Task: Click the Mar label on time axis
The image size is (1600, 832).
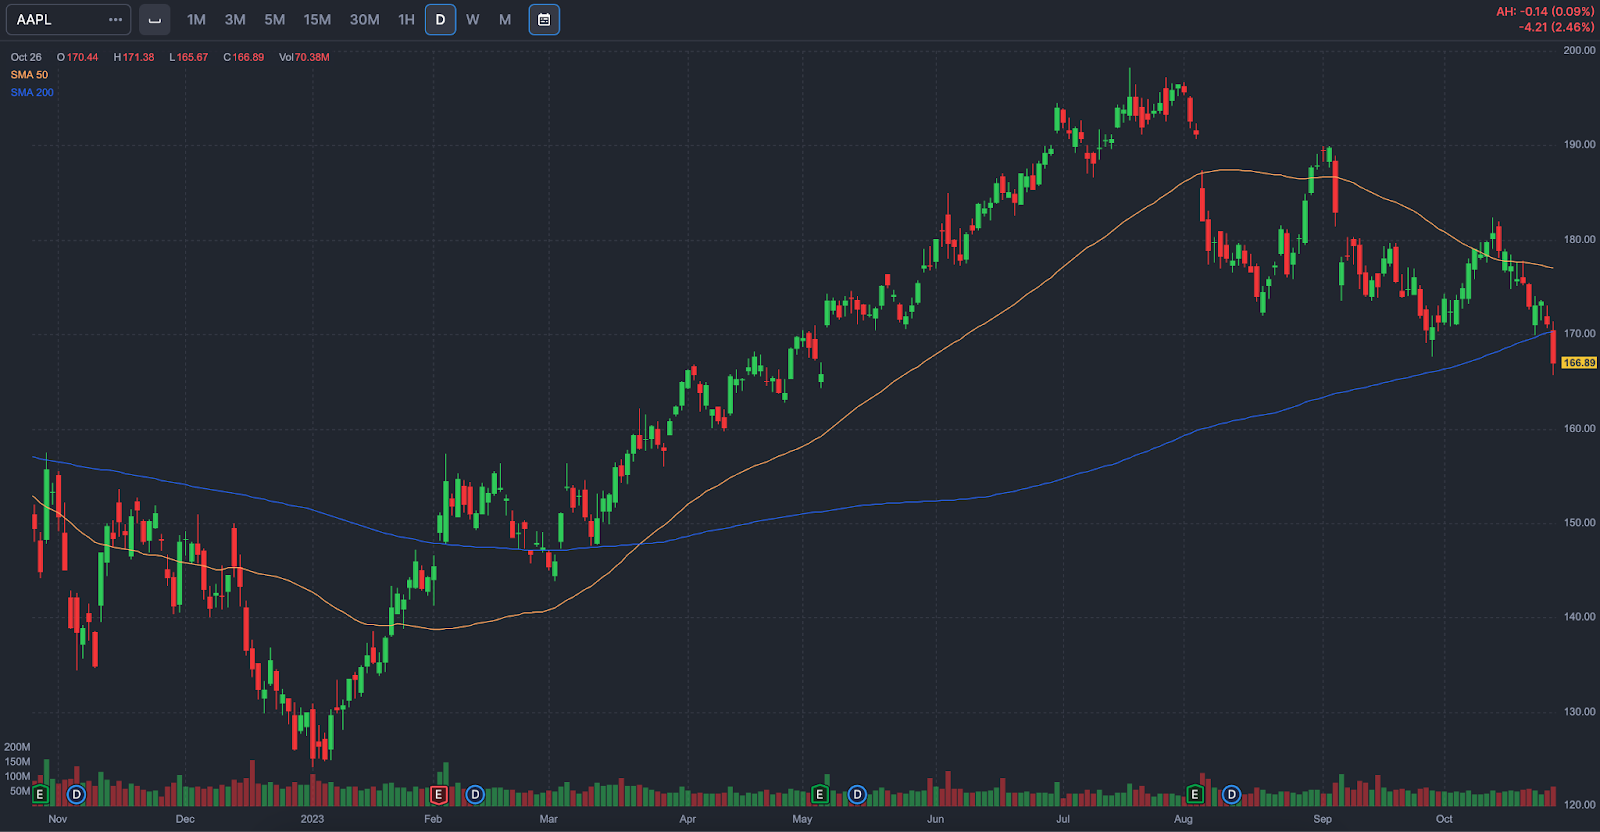Action: (x=548, y=819)
